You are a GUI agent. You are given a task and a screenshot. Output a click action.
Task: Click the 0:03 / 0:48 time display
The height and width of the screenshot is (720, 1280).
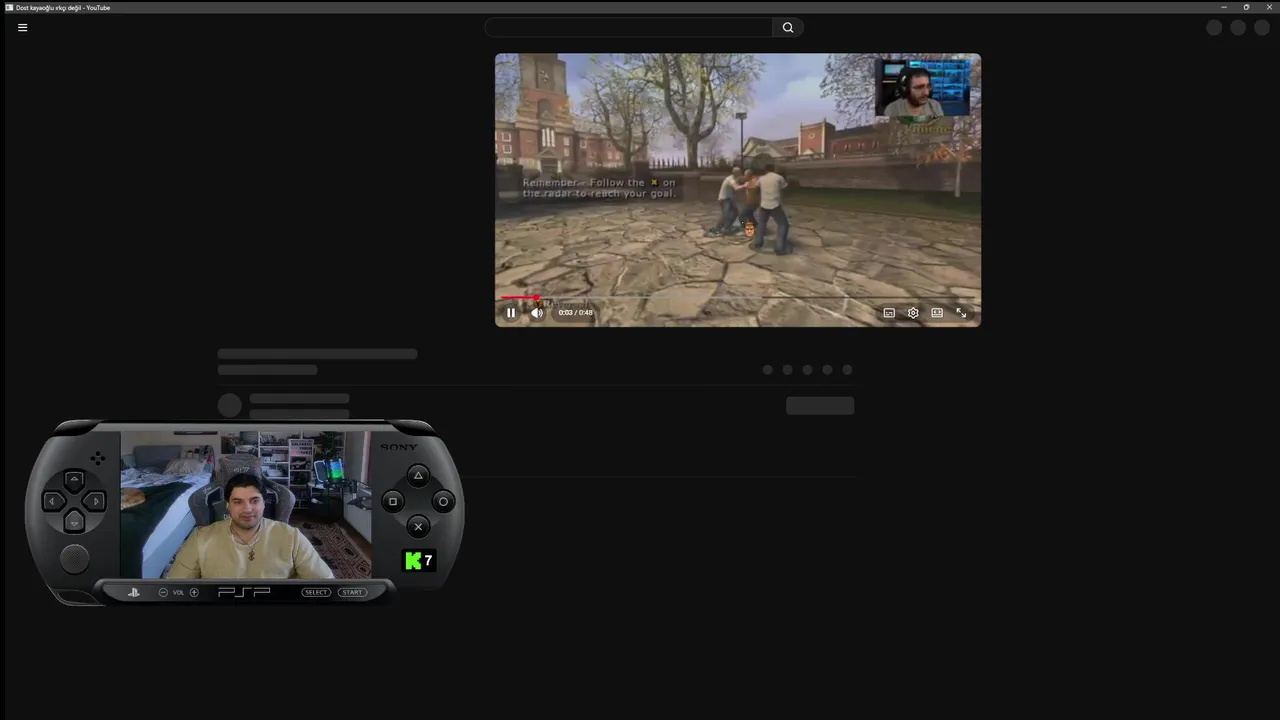(575, 313)
